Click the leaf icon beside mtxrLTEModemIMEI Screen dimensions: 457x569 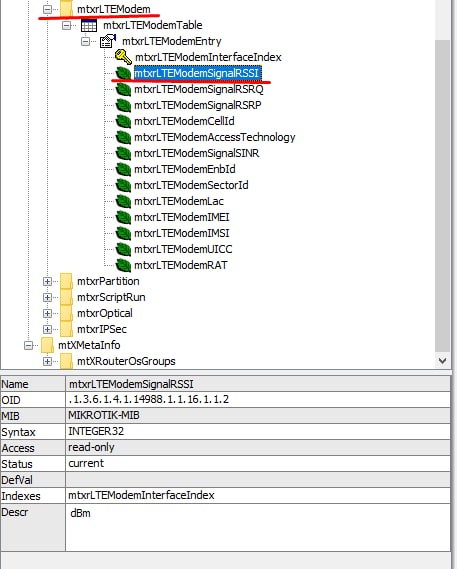point(123,217)
